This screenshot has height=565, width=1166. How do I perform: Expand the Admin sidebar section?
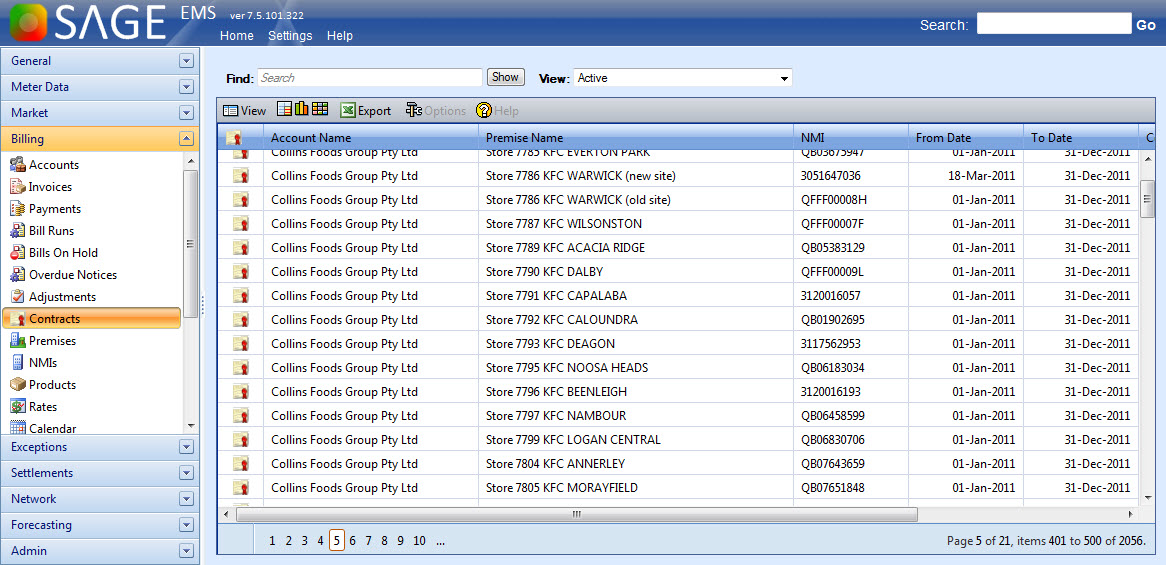point(186,551)
